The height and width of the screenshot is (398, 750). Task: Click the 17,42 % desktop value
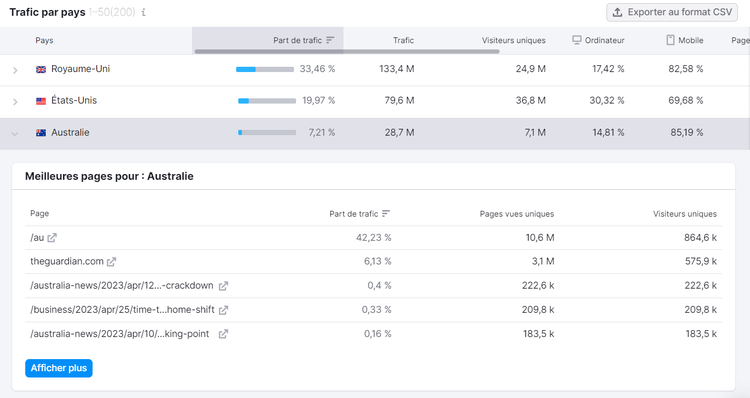pos(608,69)
